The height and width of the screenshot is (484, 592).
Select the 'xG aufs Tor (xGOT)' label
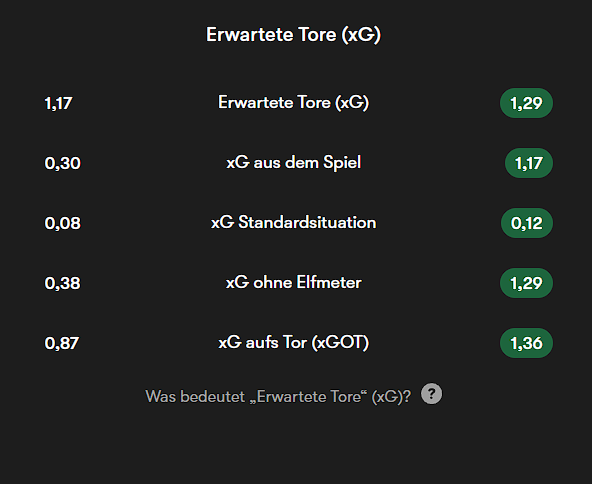[x=293, y=343]
